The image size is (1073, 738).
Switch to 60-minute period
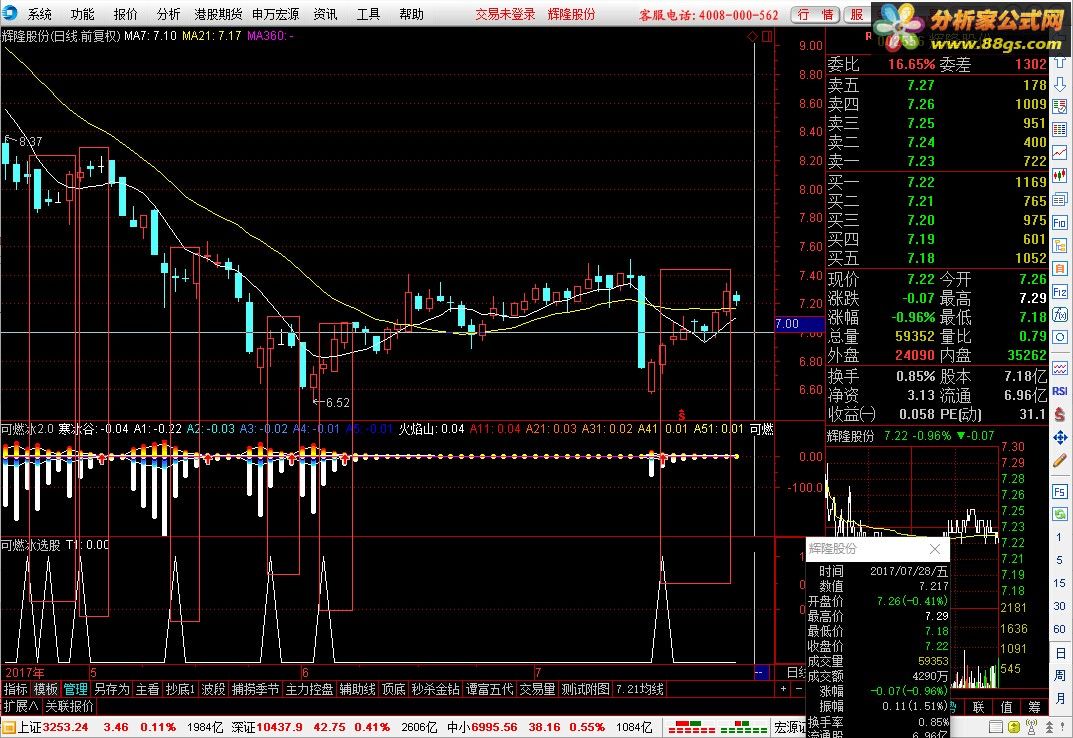click(1060, 629)
